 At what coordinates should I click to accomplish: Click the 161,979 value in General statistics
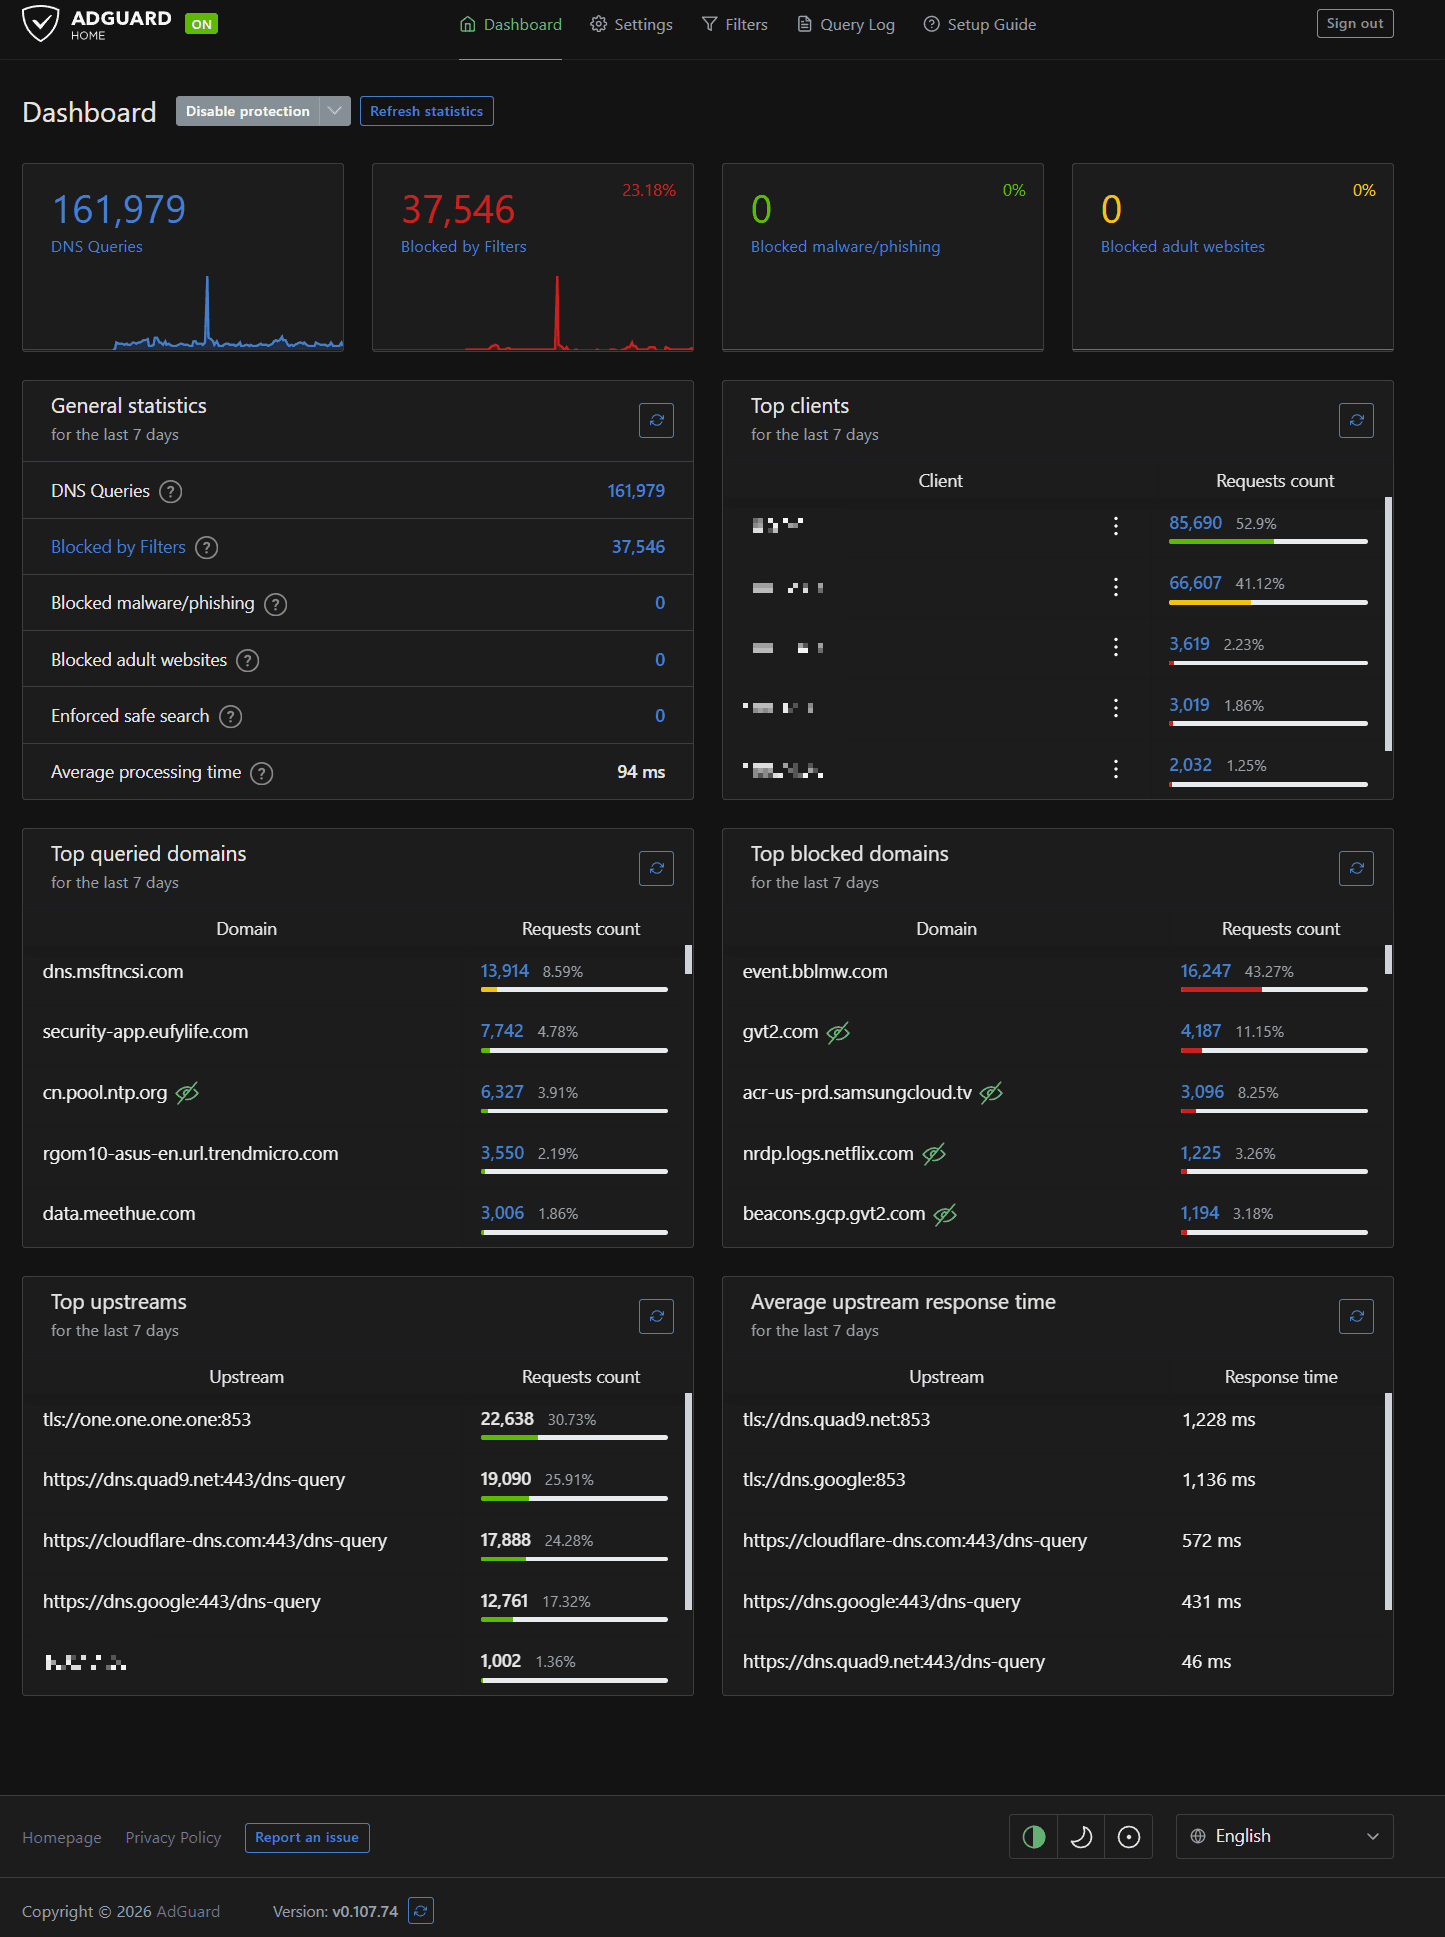(636, 491)
